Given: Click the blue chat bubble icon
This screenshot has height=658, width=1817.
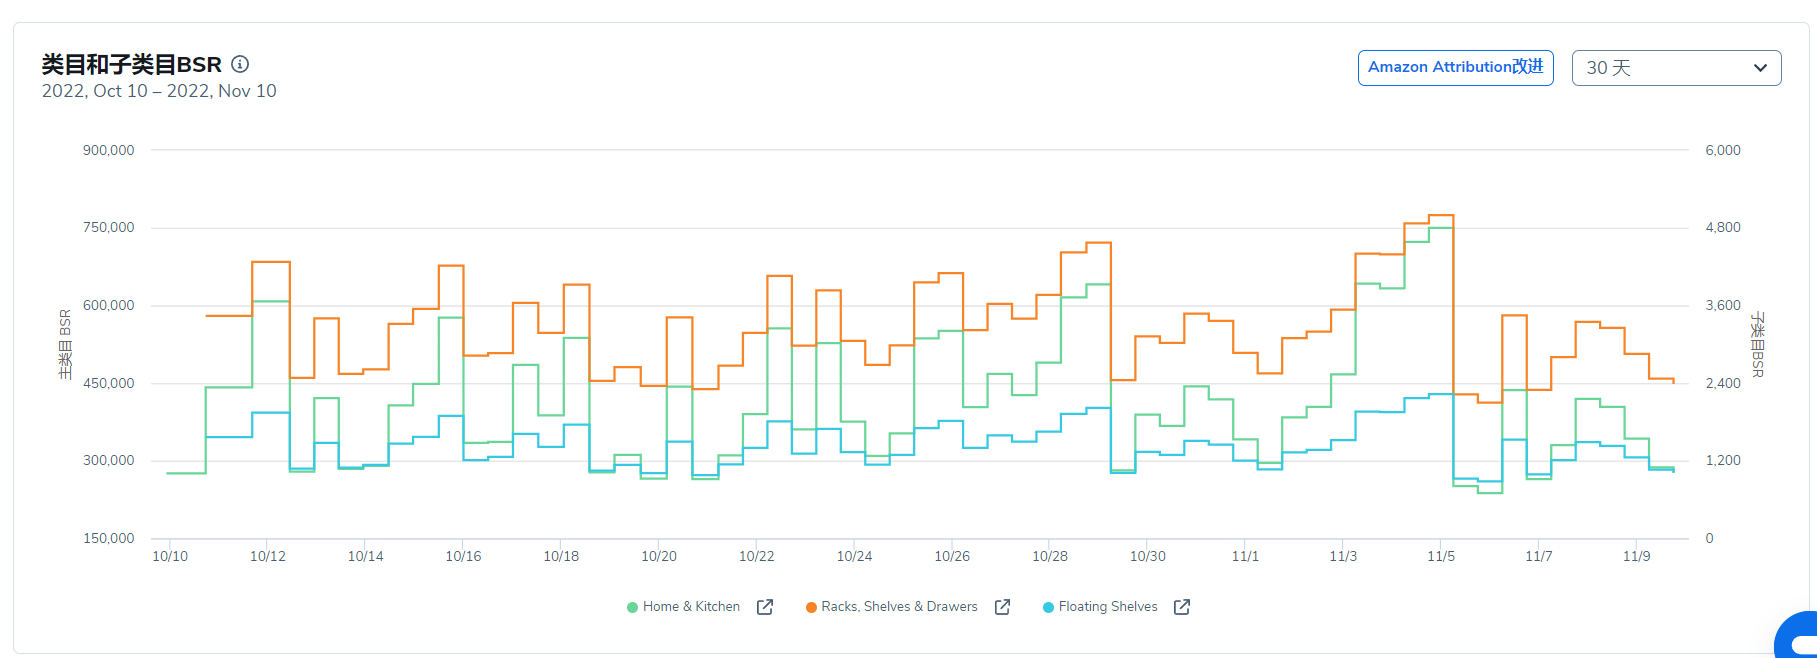Looking at the screenshot, I should (1799, 637).
